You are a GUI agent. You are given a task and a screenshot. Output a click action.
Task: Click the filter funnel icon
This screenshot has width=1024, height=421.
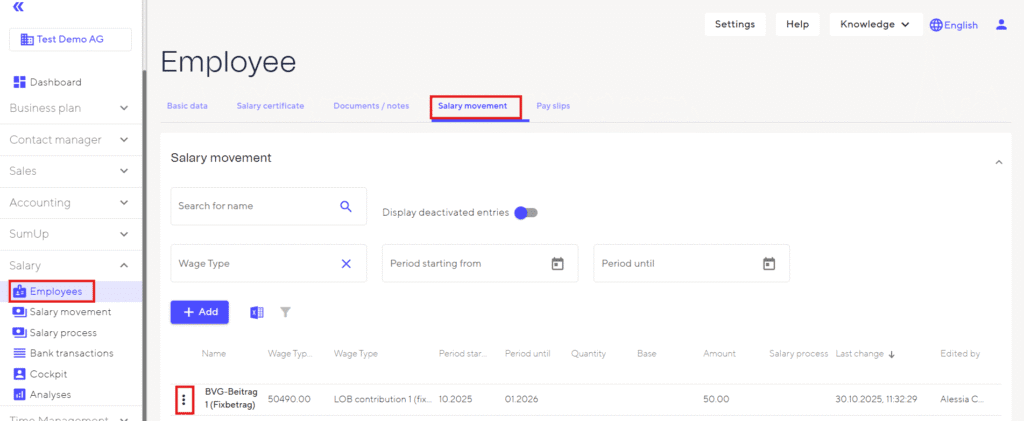click(x=286, y=312)
